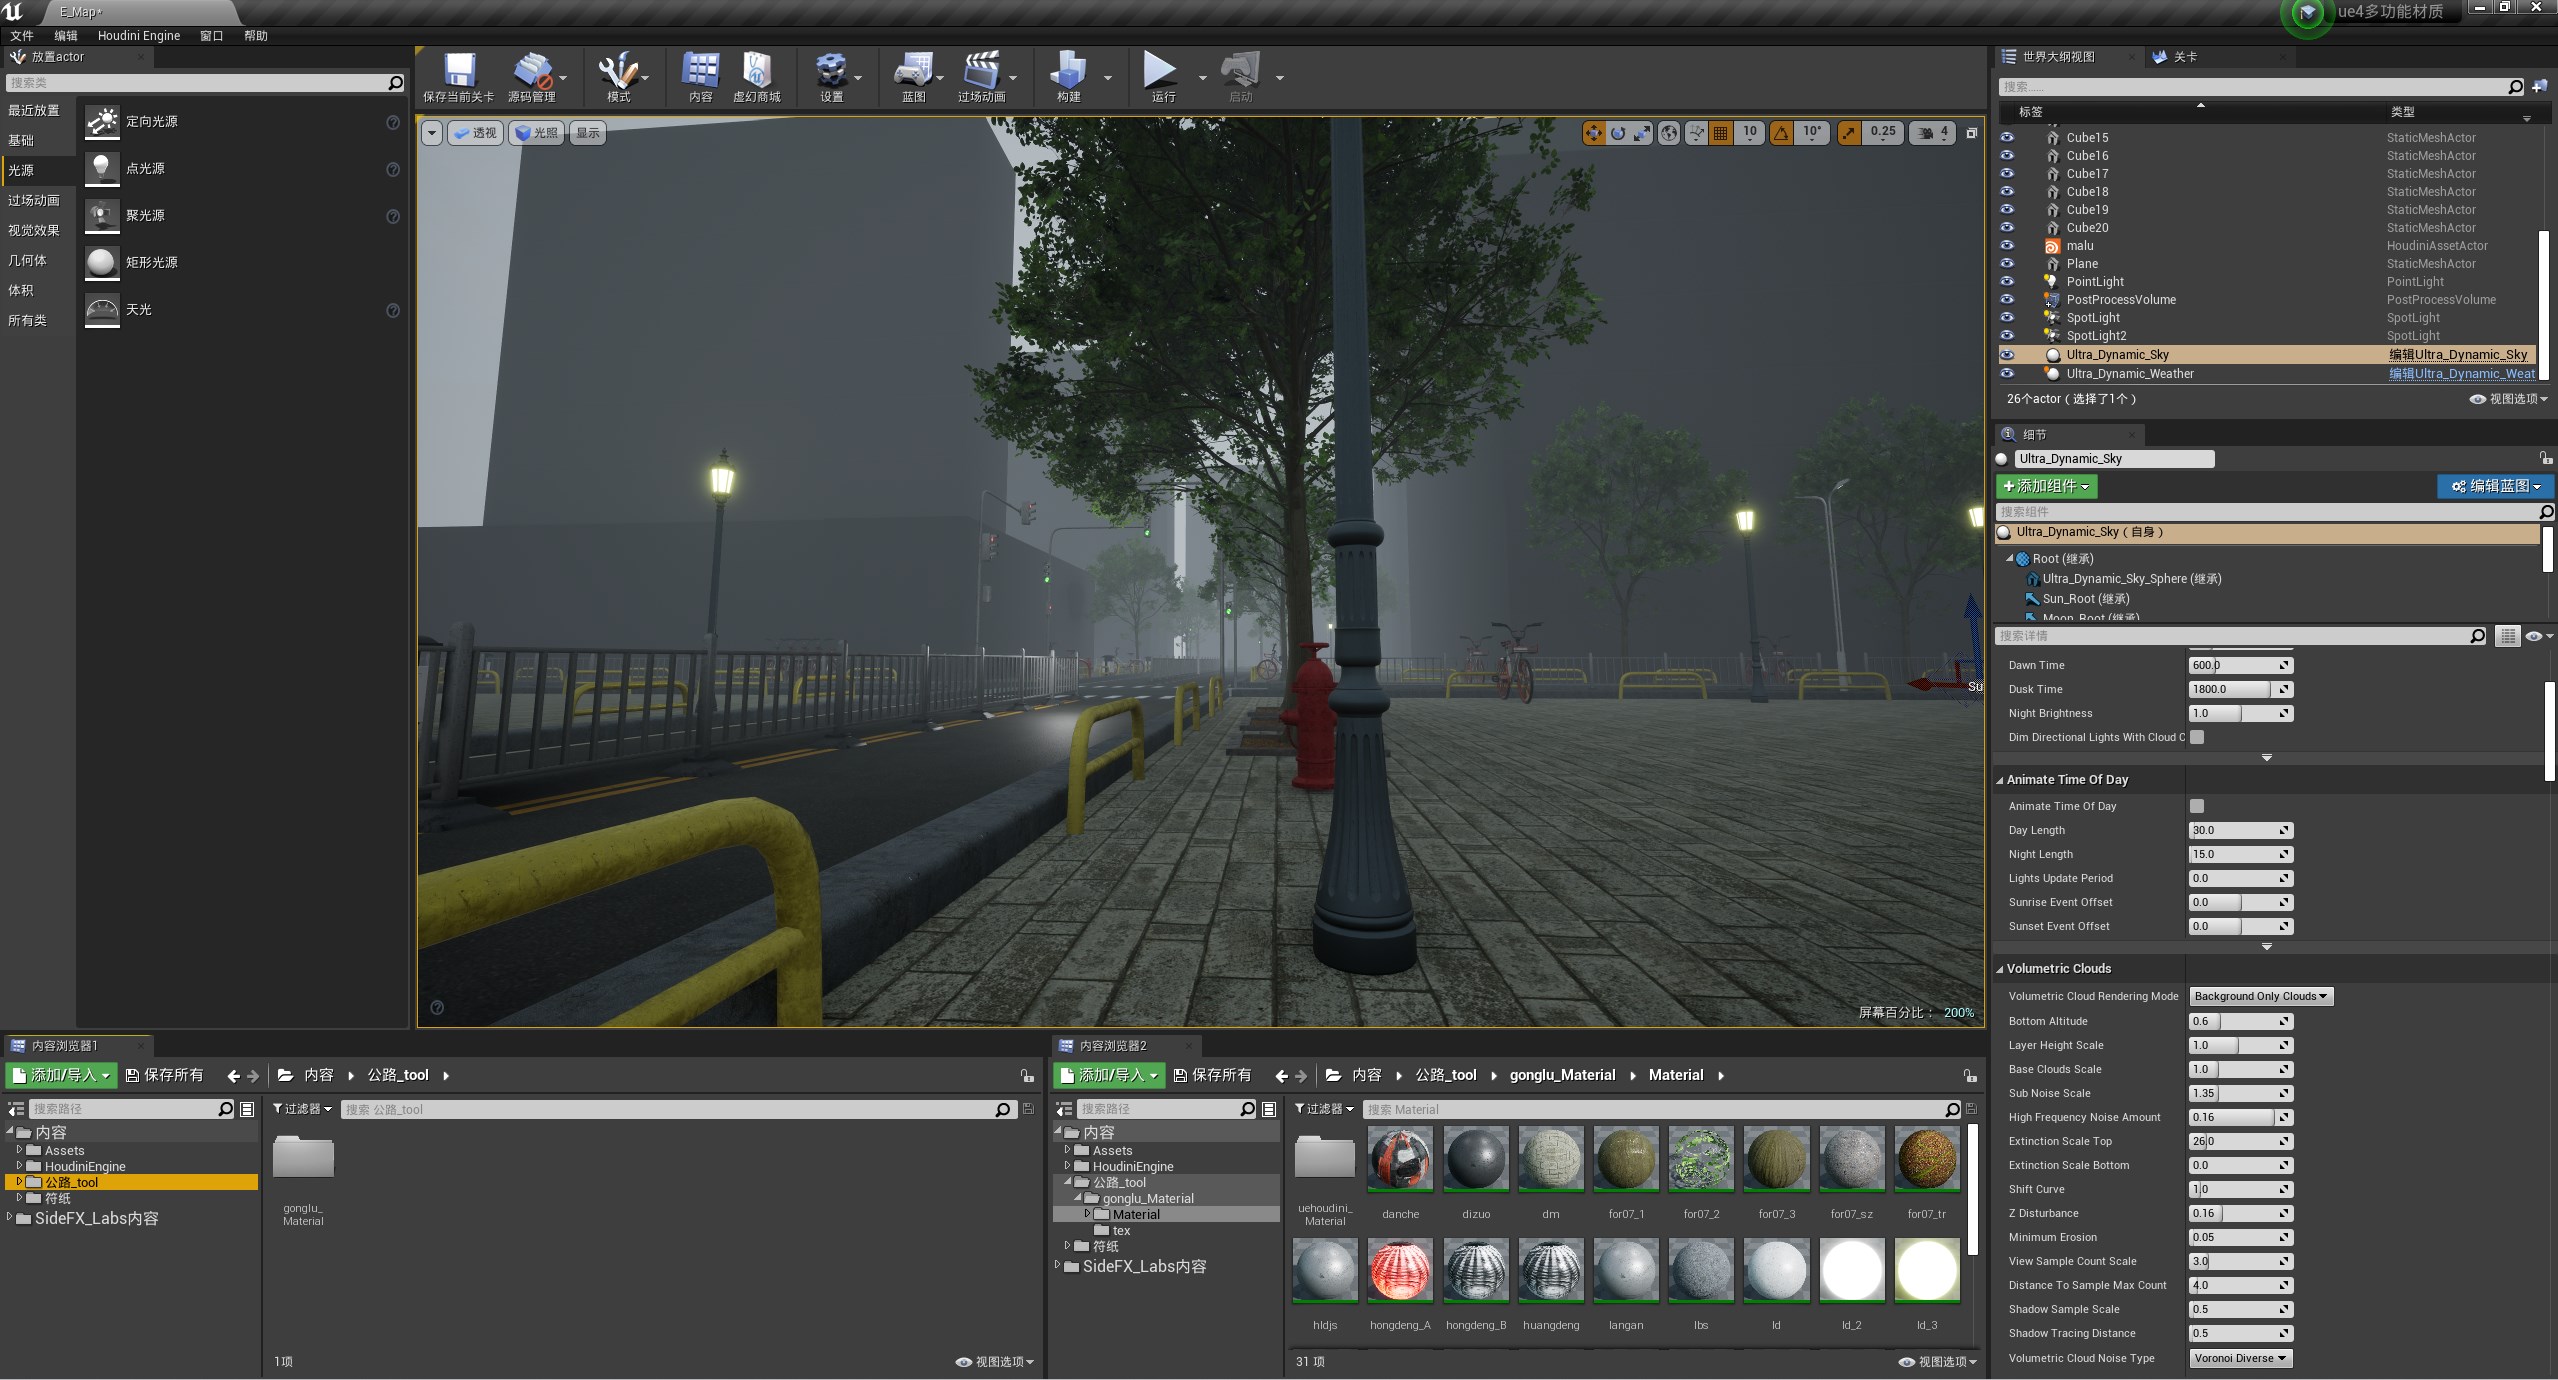
Task: Open Volumetric Cloud Noise Type dropdown
Action: [x=2240, y=1358]
